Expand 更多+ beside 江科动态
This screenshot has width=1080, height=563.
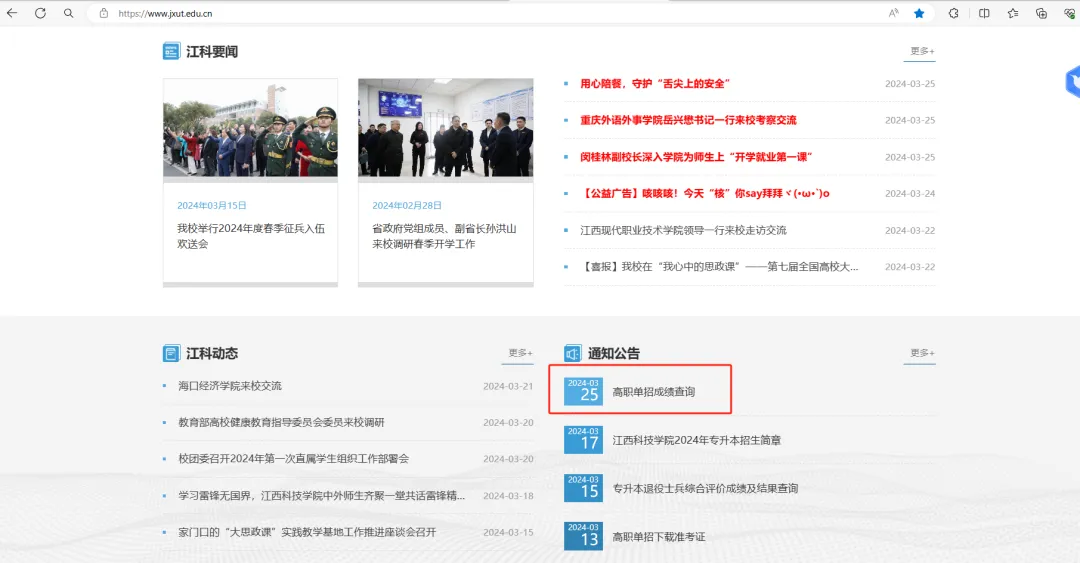point(520,353)
